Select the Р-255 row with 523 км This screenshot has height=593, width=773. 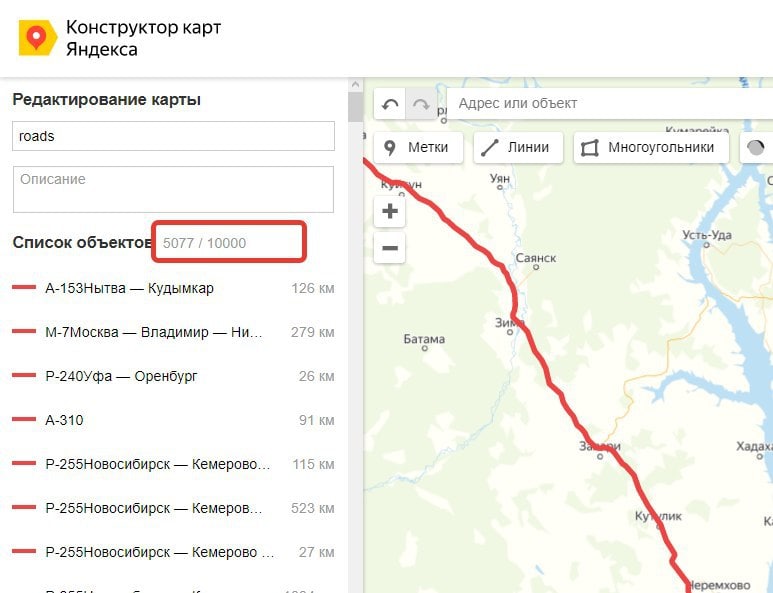pyautogui.click(x=174, y=508)
